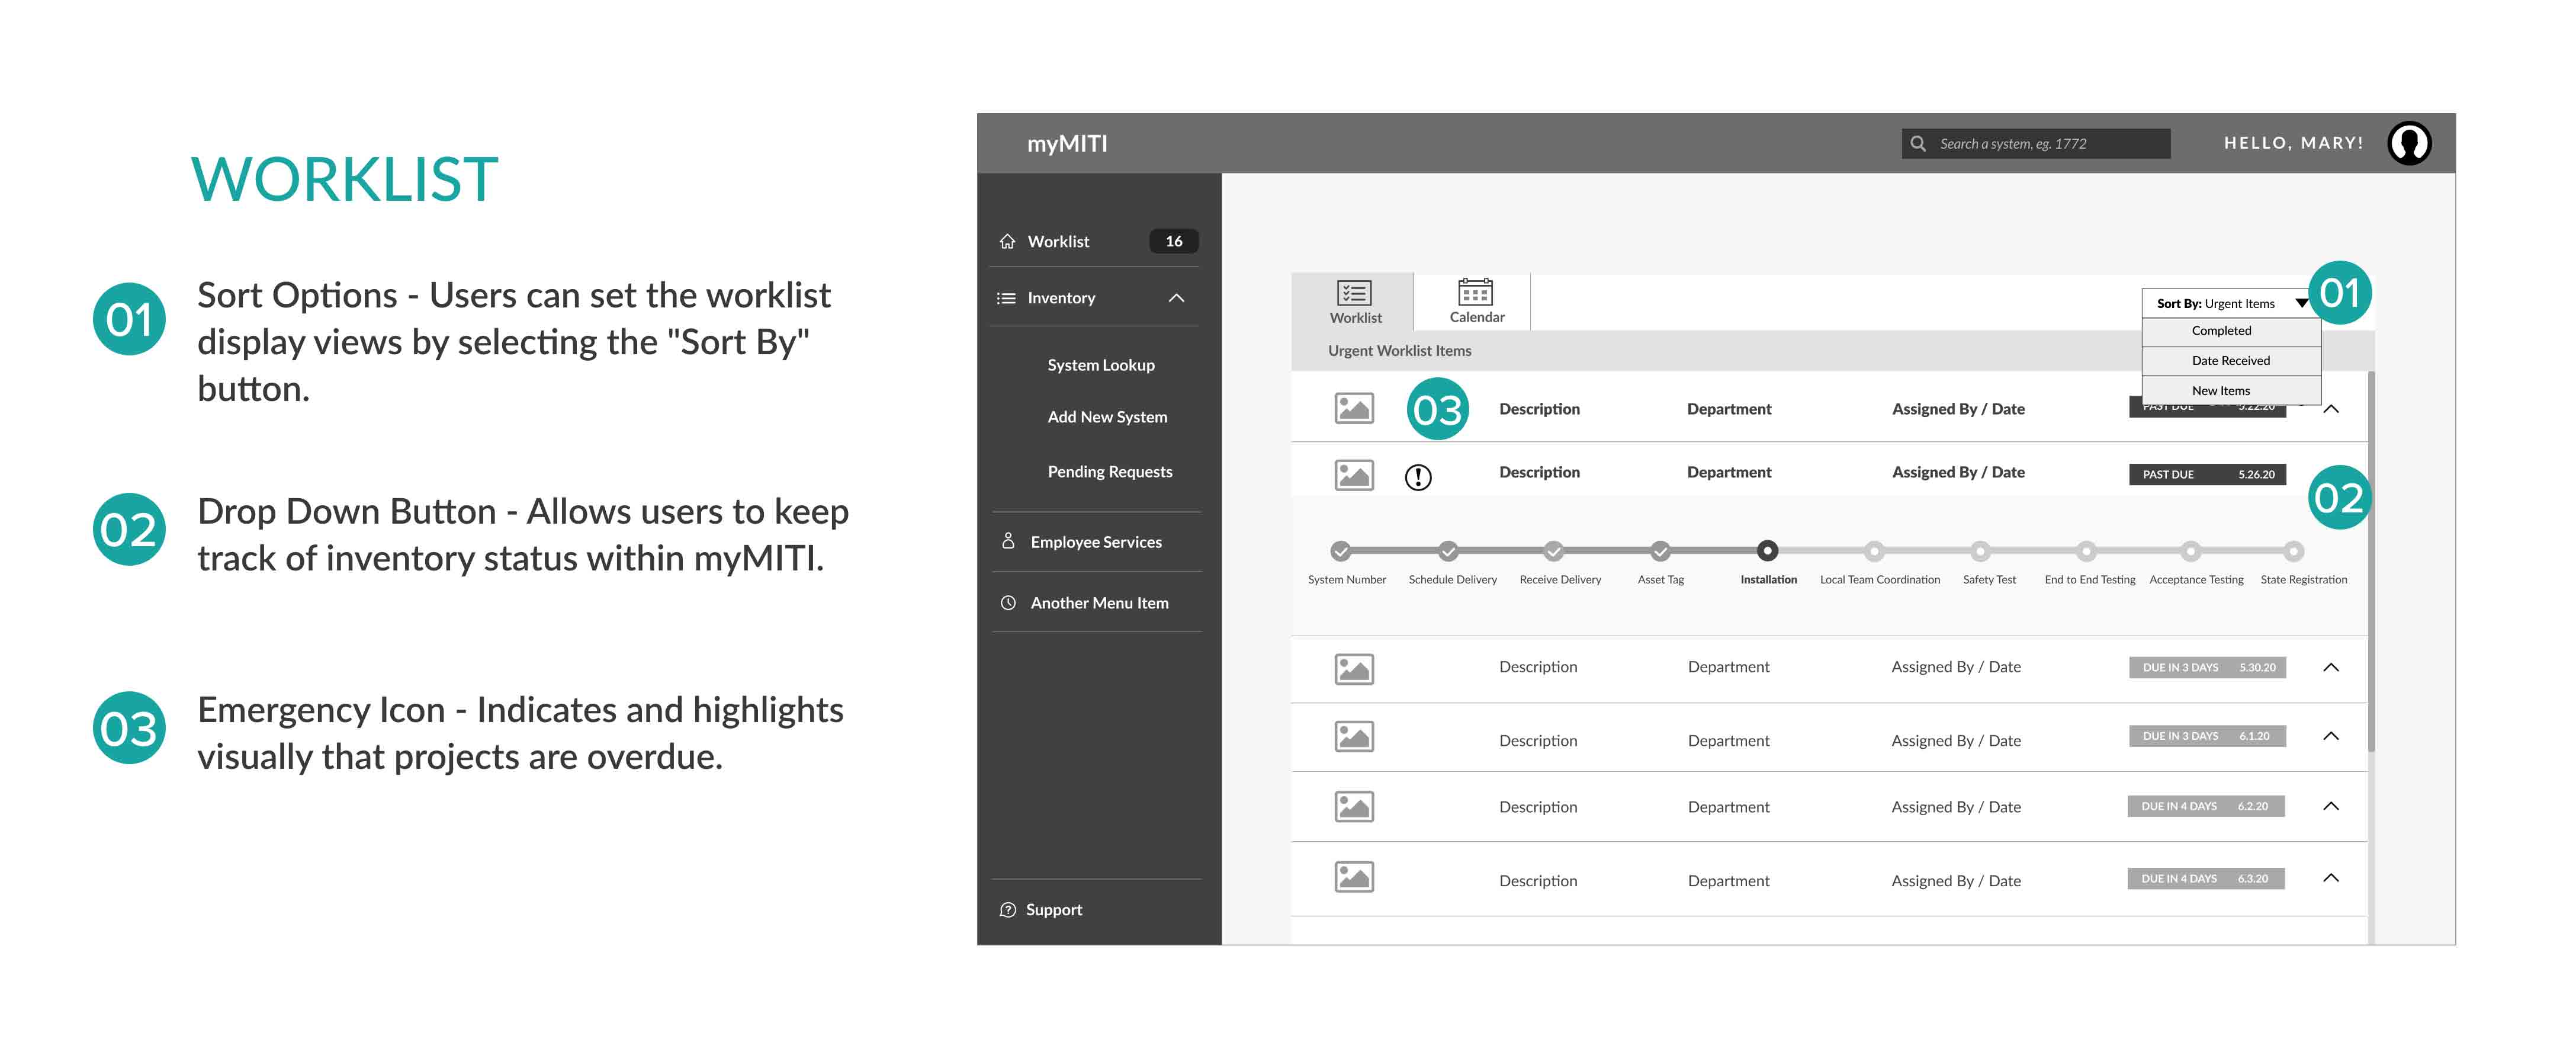Screen dimensions: 2576x1055
Task: Expand the row due 5.30.20
Action: coord(2330,667)
